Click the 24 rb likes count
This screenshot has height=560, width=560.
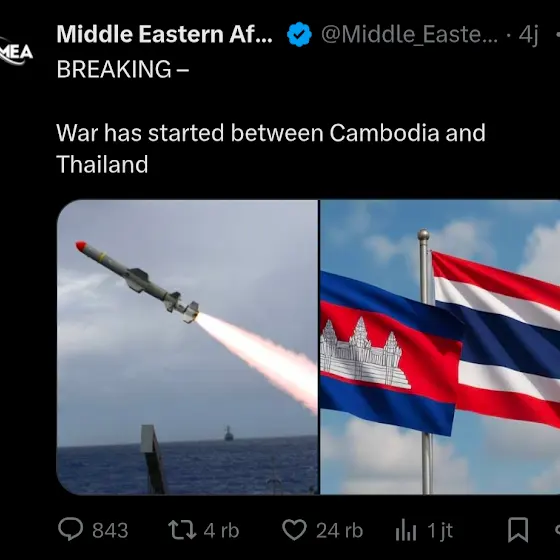point(339,530)
